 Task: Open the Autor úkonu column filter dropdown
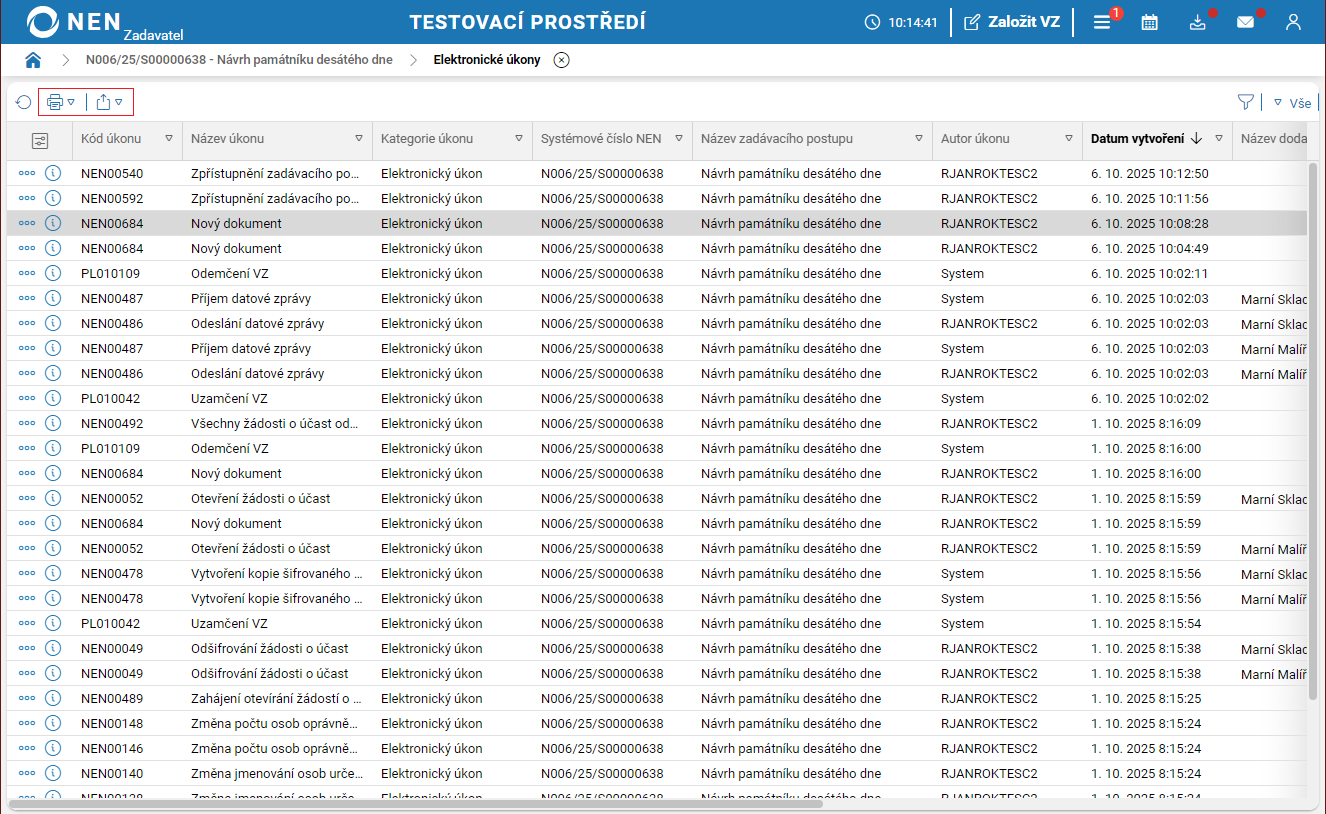[x=1069, y=139]
